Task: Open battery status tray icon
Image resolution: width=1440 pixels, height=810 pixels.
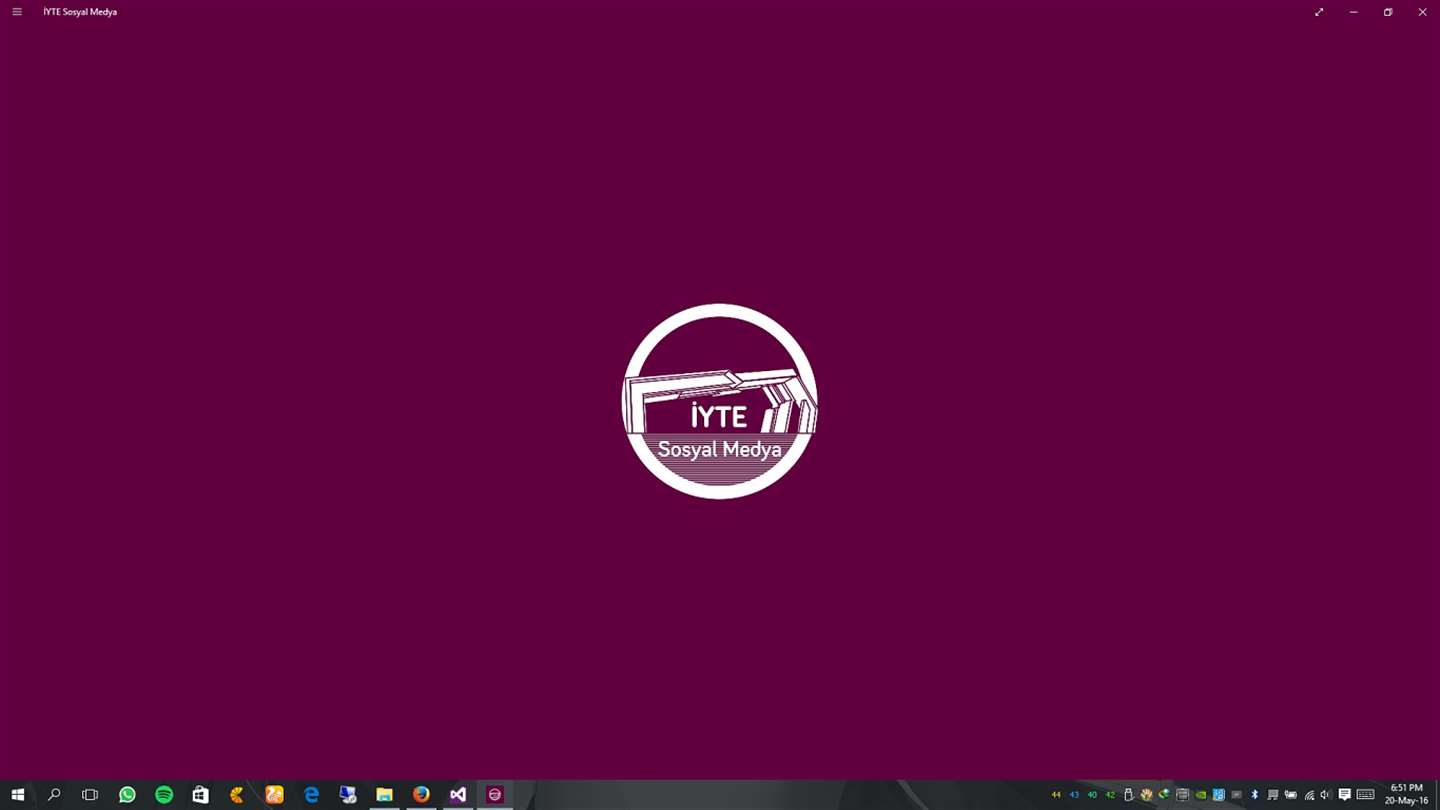Action: (x=1290, y=795)
